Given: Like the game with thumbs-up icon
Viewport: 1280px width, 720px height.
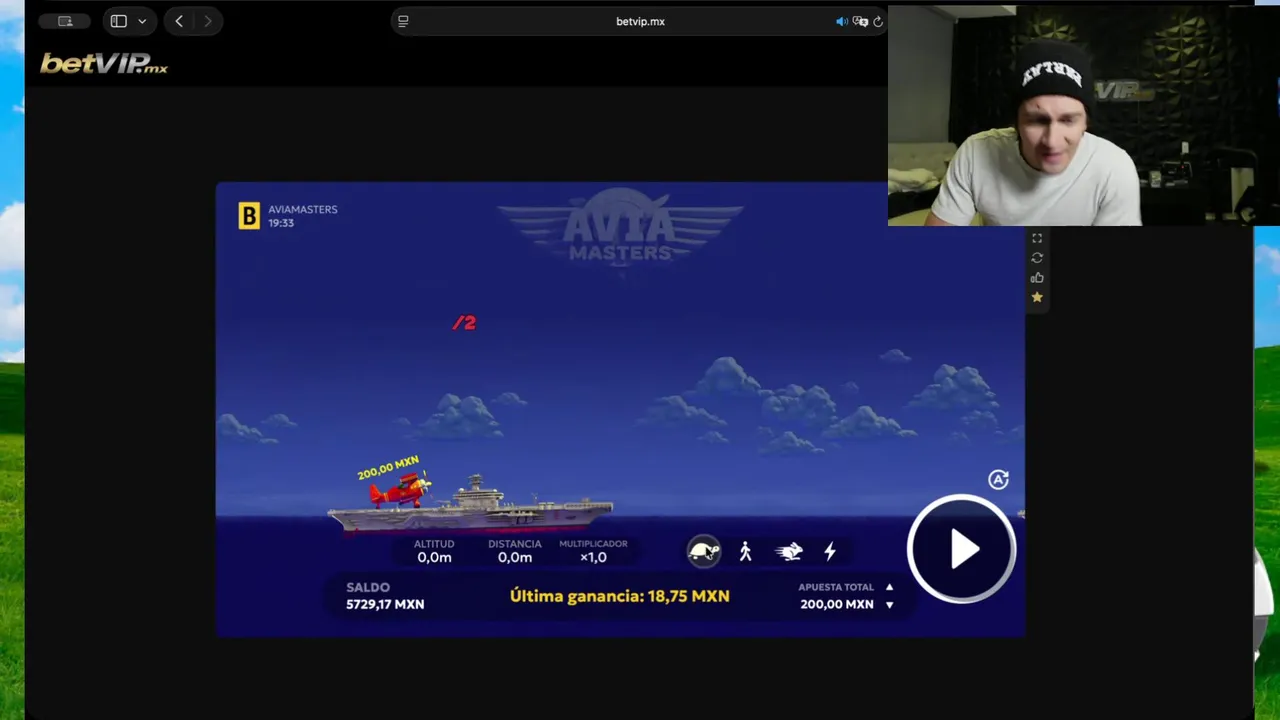Looking at the screenshot, I should pos(1037,277).
